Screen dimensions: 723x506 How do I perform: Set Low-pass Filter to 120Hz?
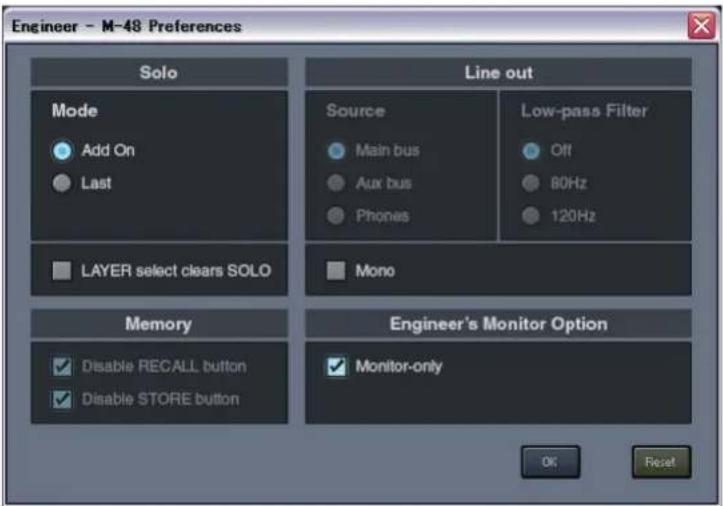click(531, 215)
